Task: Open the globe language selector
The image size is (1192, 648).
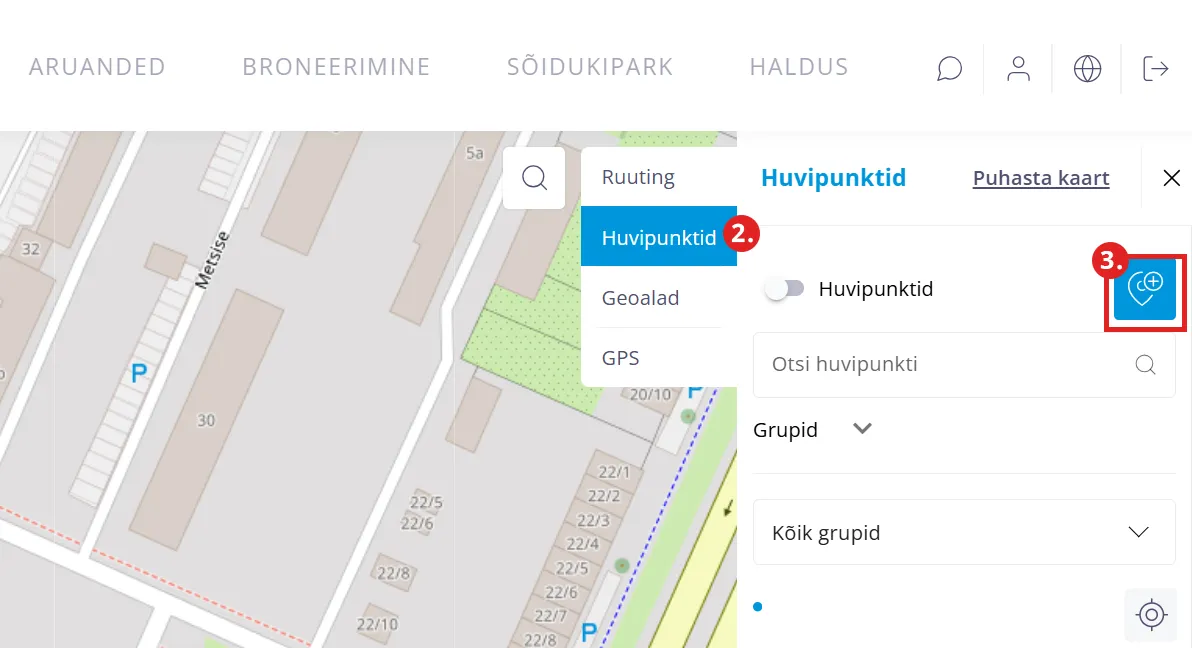Action: (x=1087, y=68)
